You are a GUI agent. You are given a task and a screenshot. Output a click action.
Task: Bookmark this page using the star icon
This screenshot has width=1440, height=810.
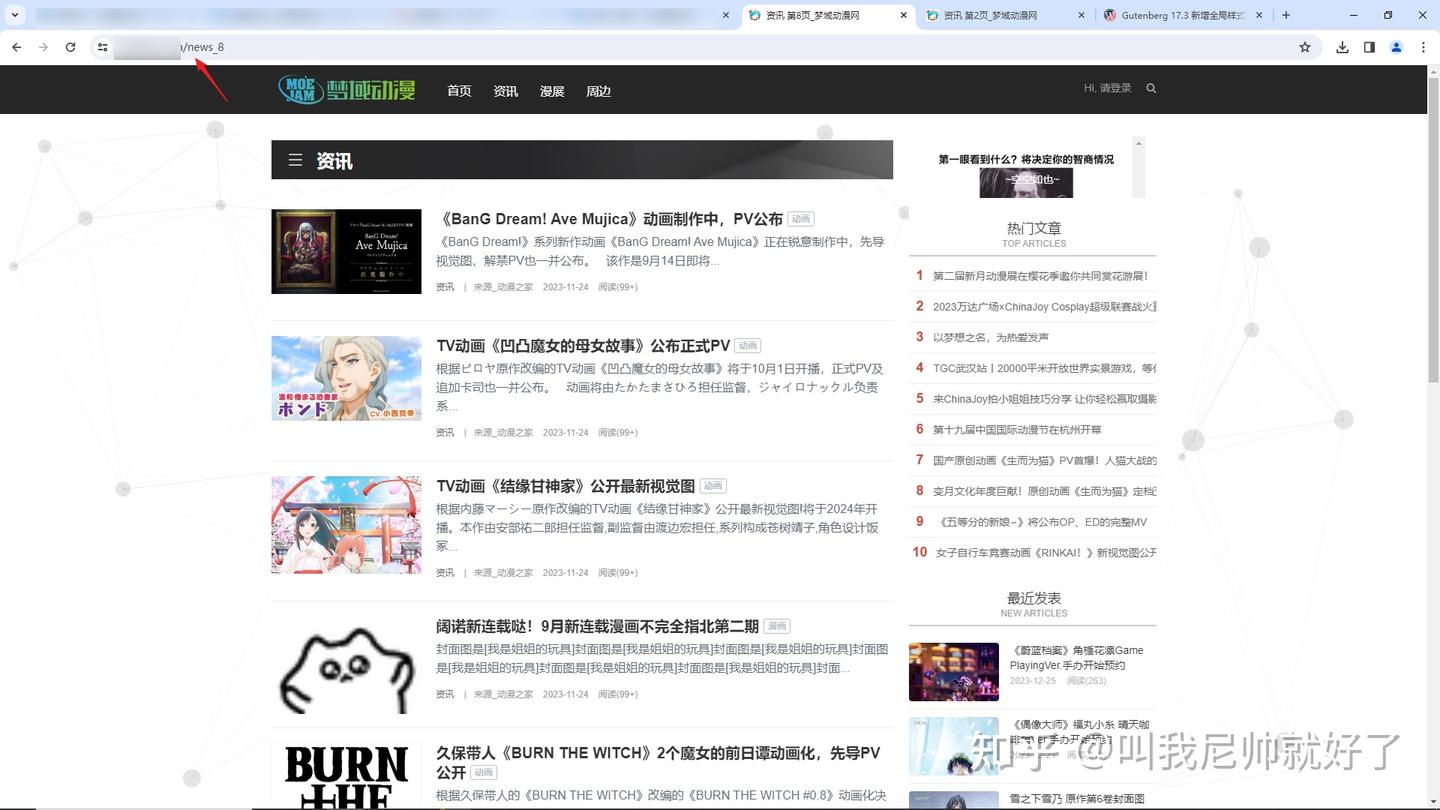tap(1305, 47)
